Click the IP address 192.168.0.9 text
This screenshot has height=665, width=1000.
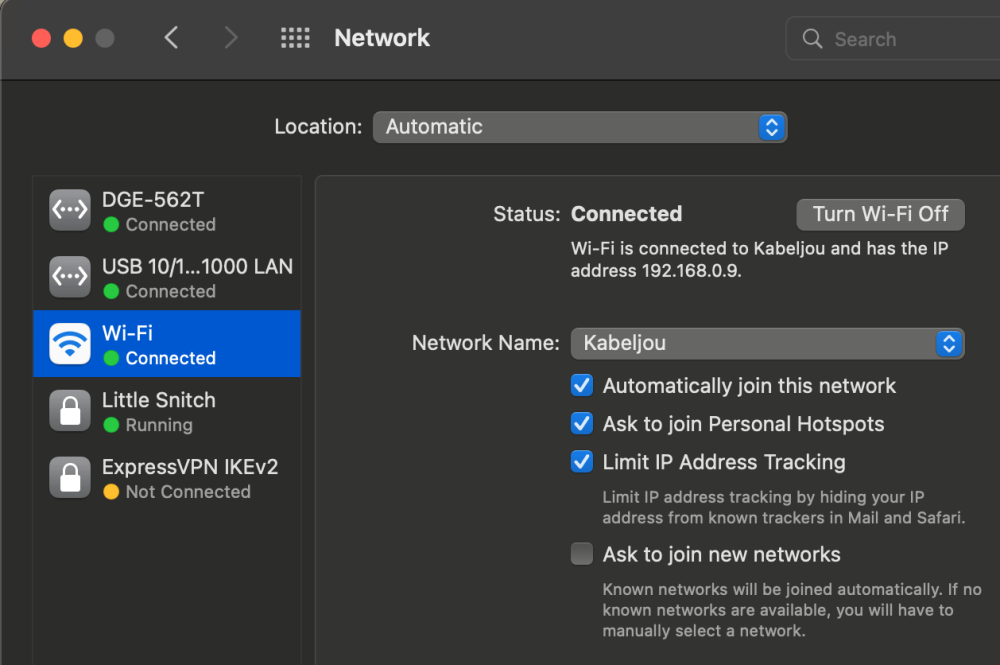click(x=691, y=271)
